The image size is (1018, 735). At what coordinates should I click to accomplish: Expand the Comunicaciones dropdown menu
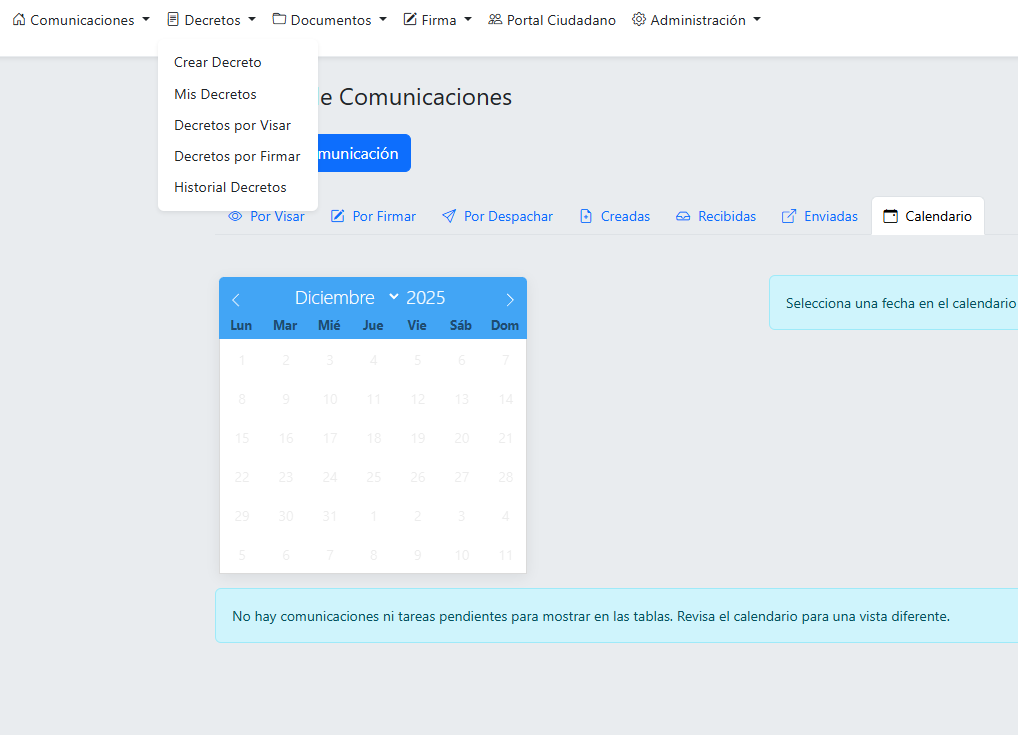point(82,20)
